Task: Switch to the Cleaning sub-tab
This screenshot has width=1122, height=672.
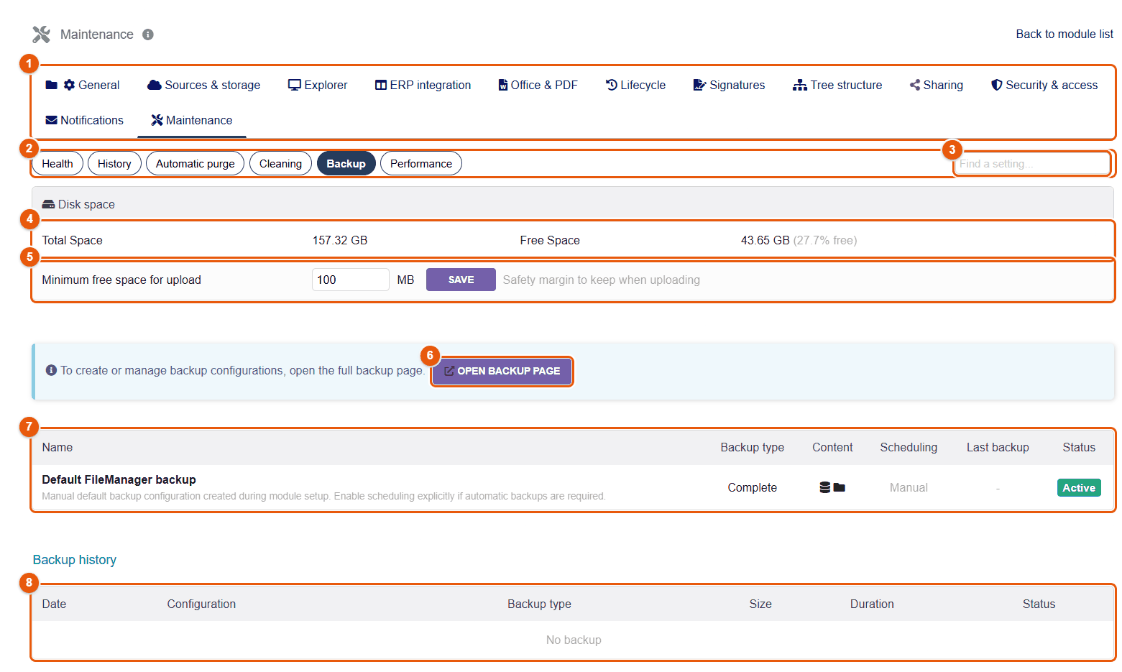Action: tap(280, 164)
